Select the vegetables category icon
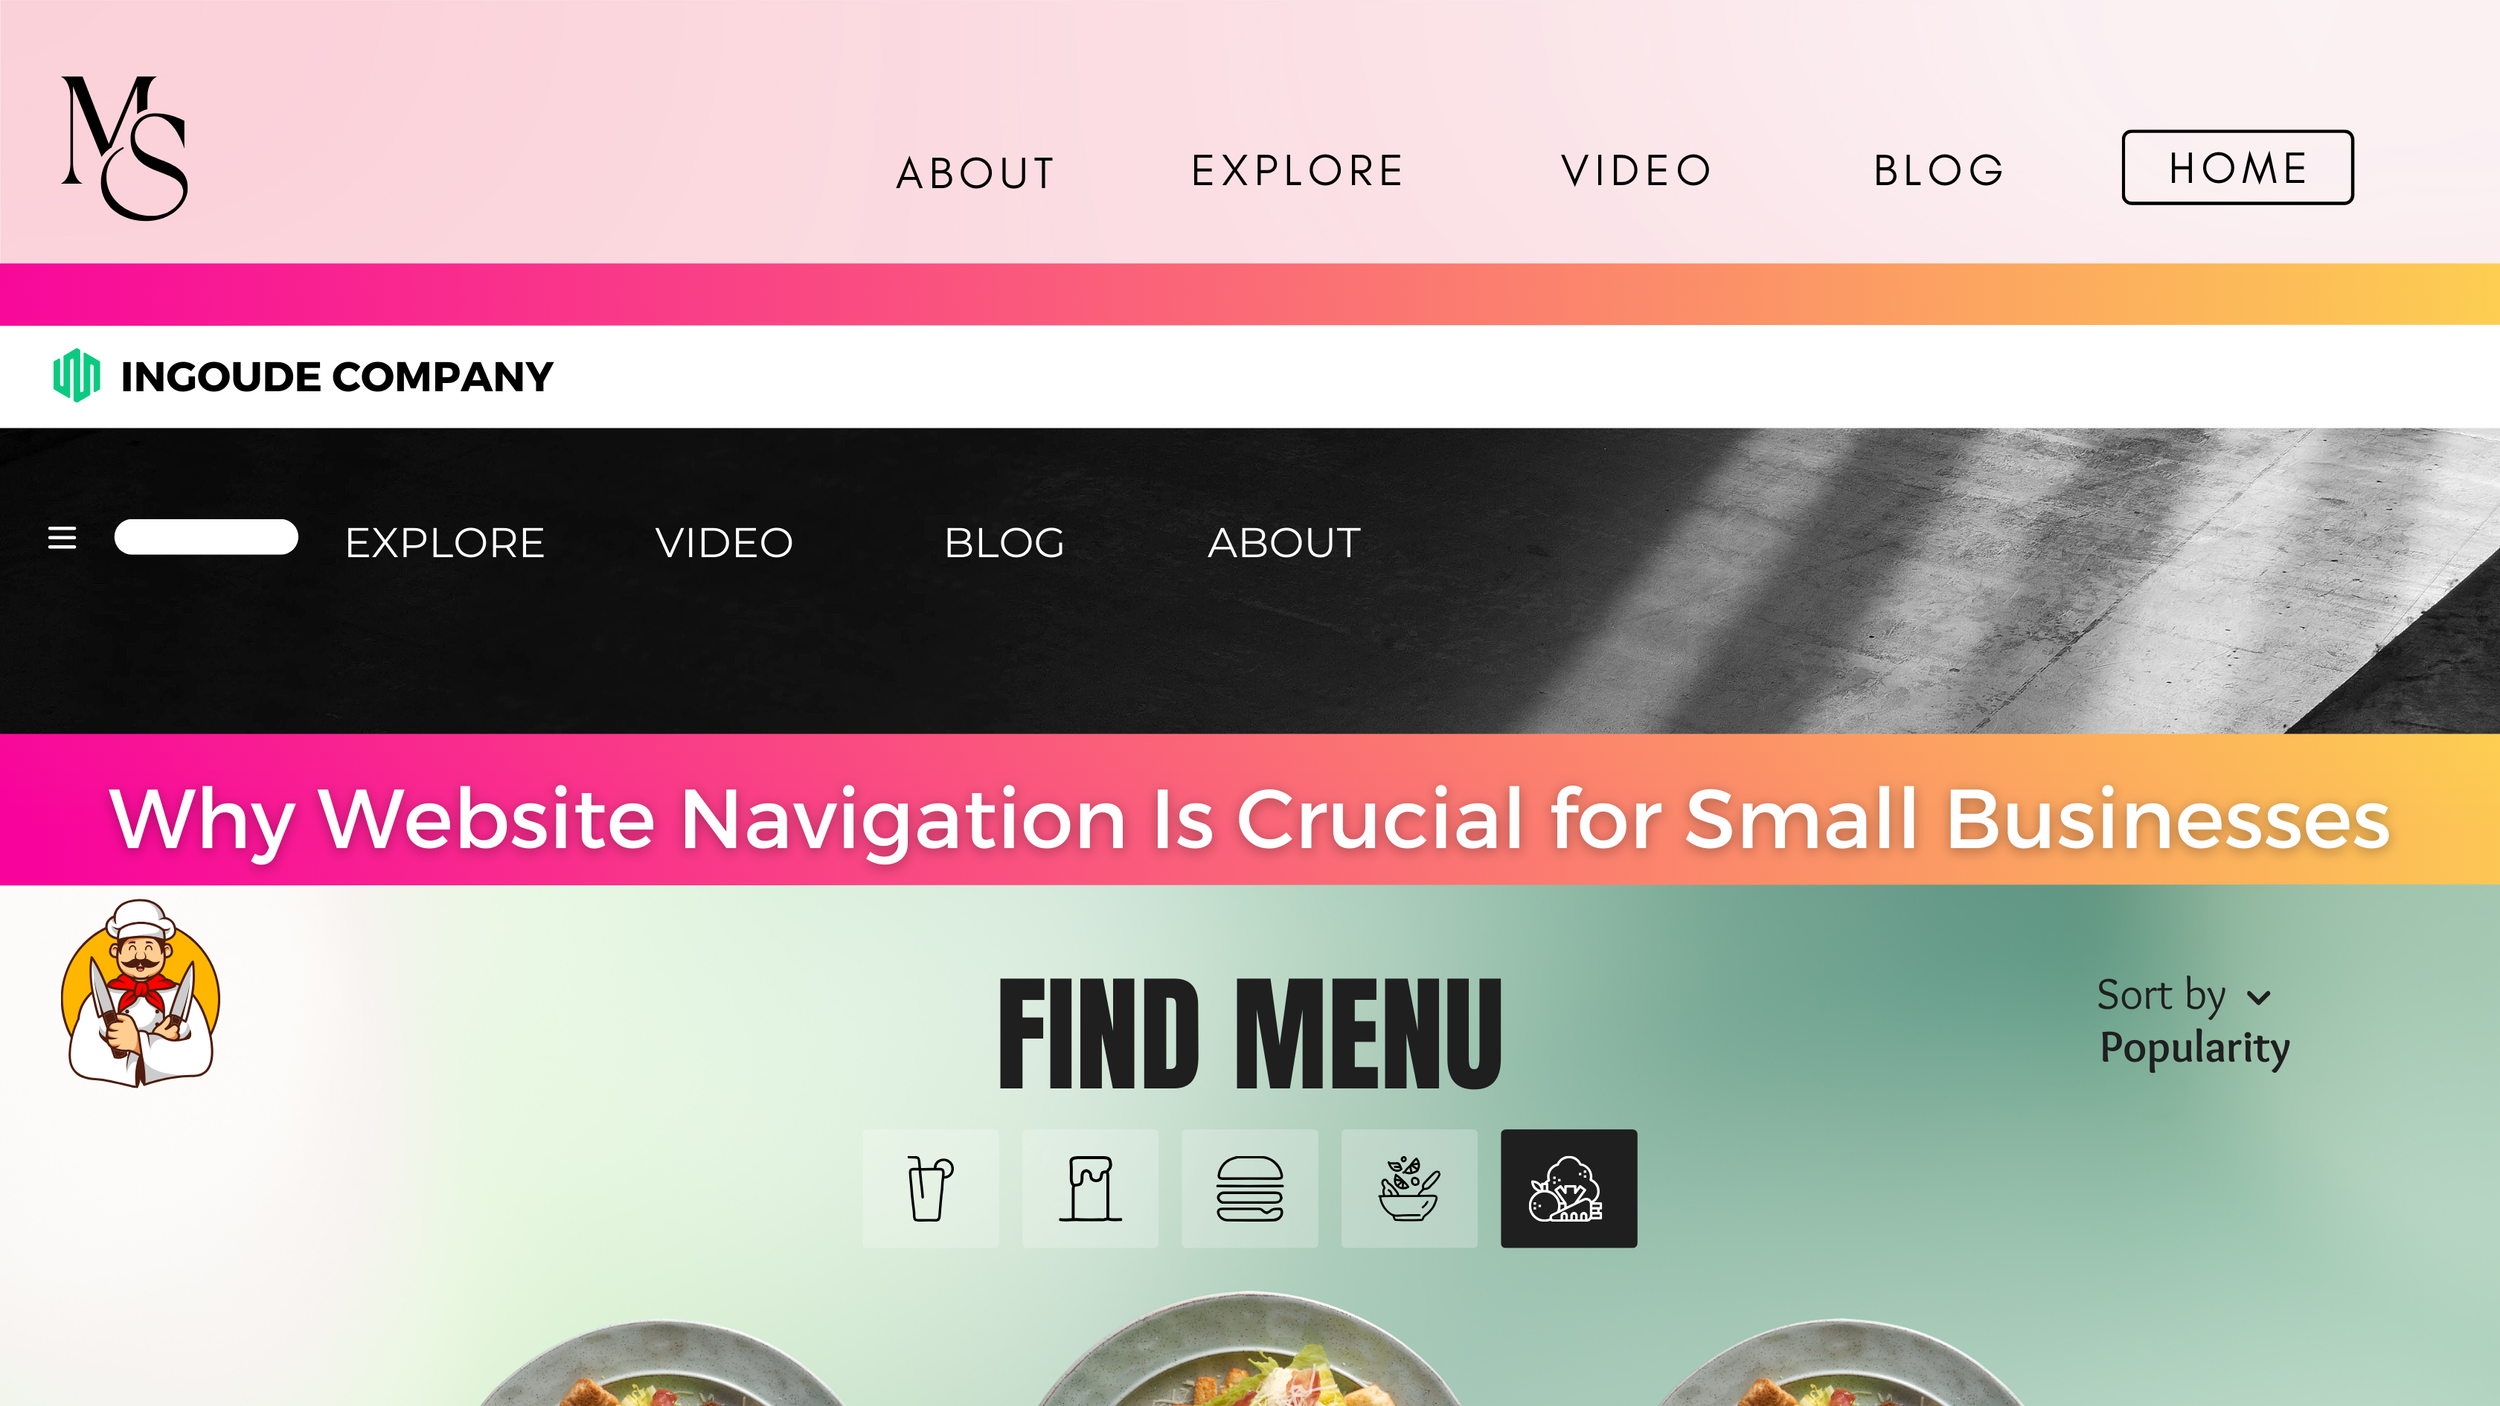 (x=1569, y=1188)
